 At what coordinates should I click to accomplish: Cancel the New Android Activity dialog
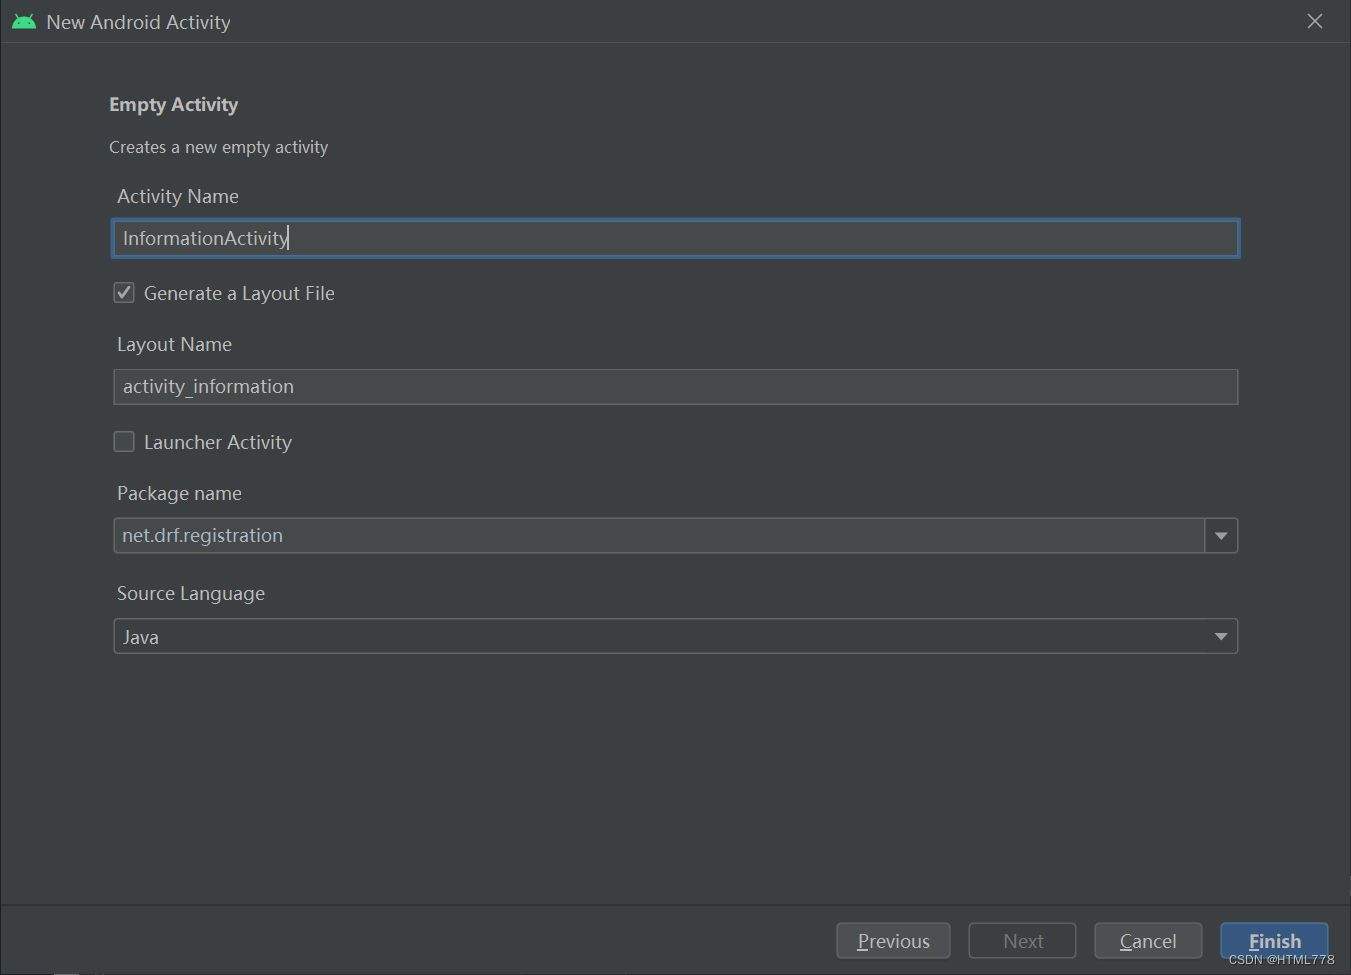pos(1148,941)
